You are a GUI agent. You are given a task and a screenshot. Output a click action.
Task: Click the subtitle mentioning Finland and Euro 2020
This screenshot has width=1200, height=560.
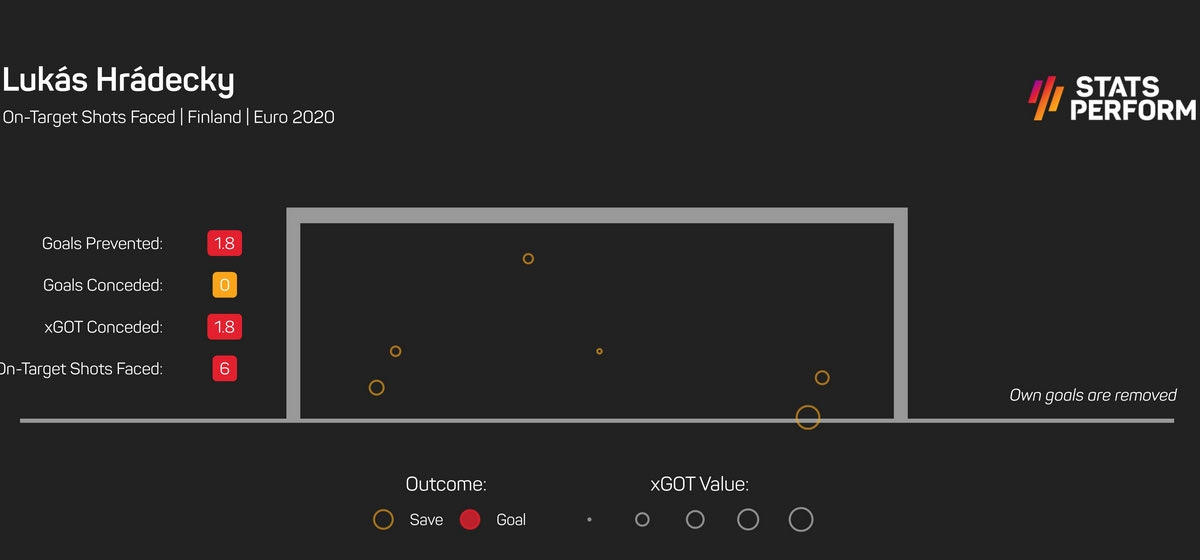pyautogui.click(x=168, y=117)
